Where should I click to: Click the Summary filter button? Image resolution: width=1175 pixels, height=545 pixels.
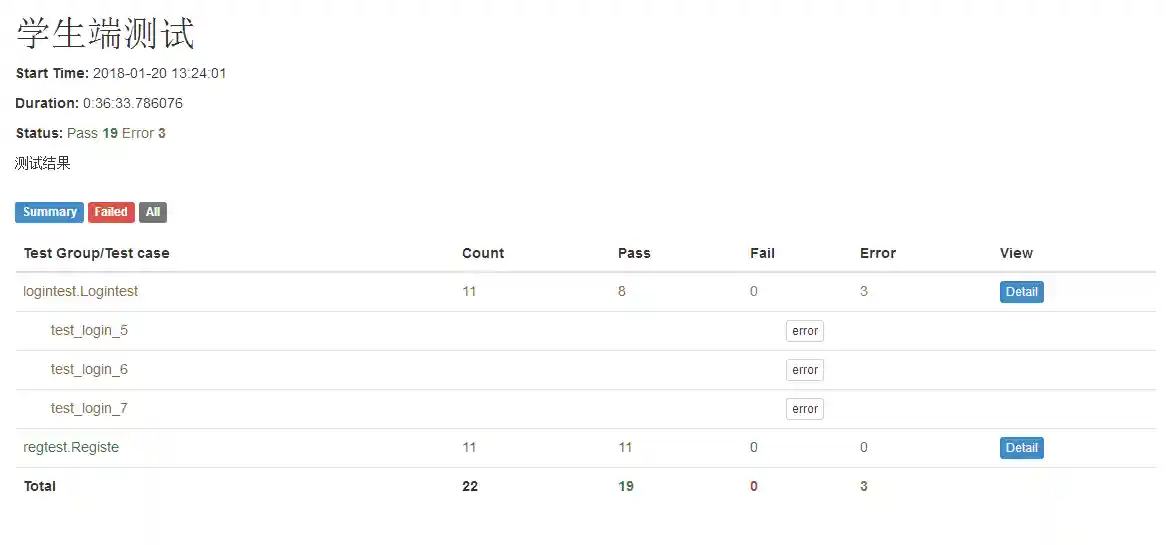pos(49,212)
